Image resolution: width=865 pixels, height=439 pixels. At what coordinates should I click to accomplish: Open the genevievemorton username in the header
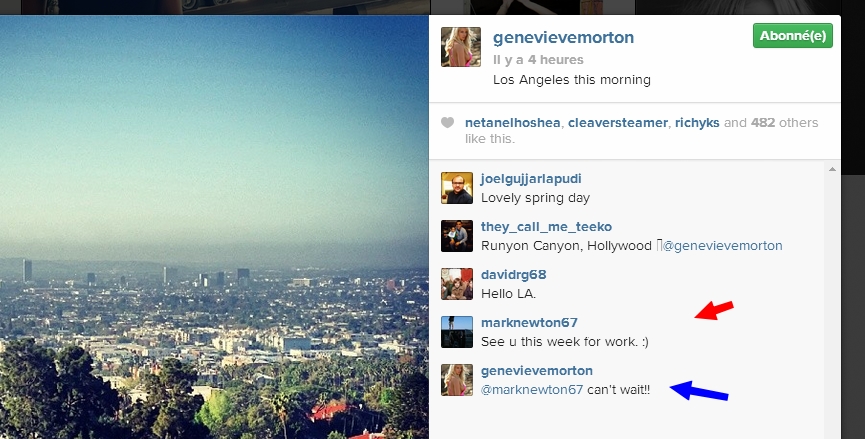click(563, 38)
